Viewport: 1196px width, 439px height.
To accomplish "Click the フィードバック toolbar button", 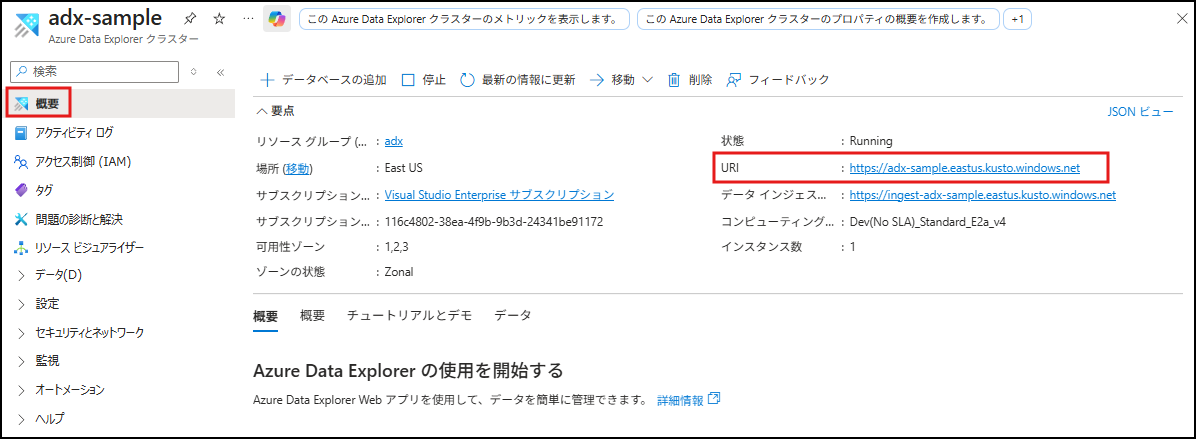I will point(778,80).
